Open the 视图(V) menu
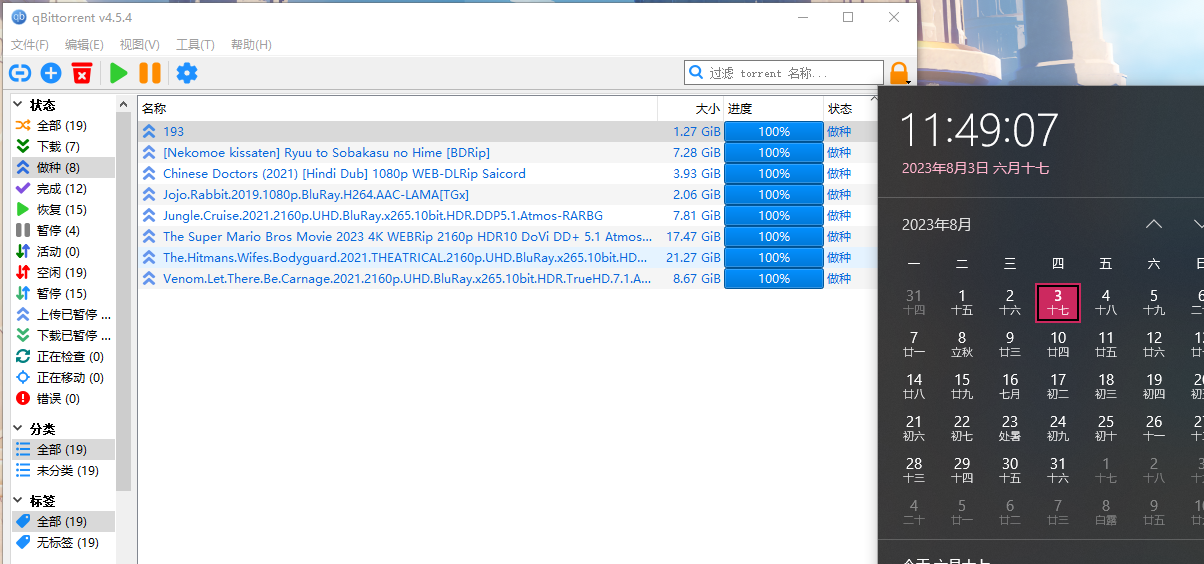The image size is (1204, 564). click(x=139, y=45)
